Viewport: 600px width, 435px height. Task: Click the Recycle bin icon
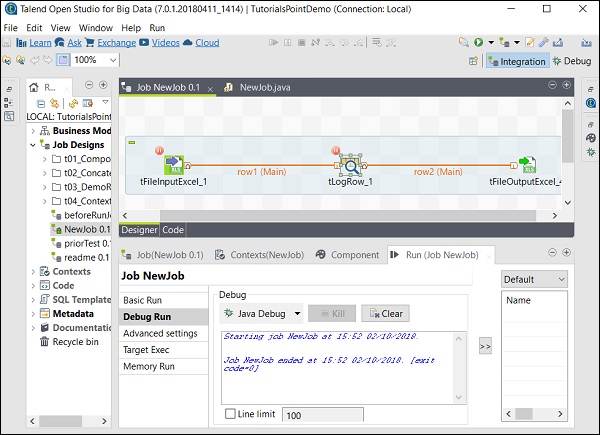[x=44, y=341]
